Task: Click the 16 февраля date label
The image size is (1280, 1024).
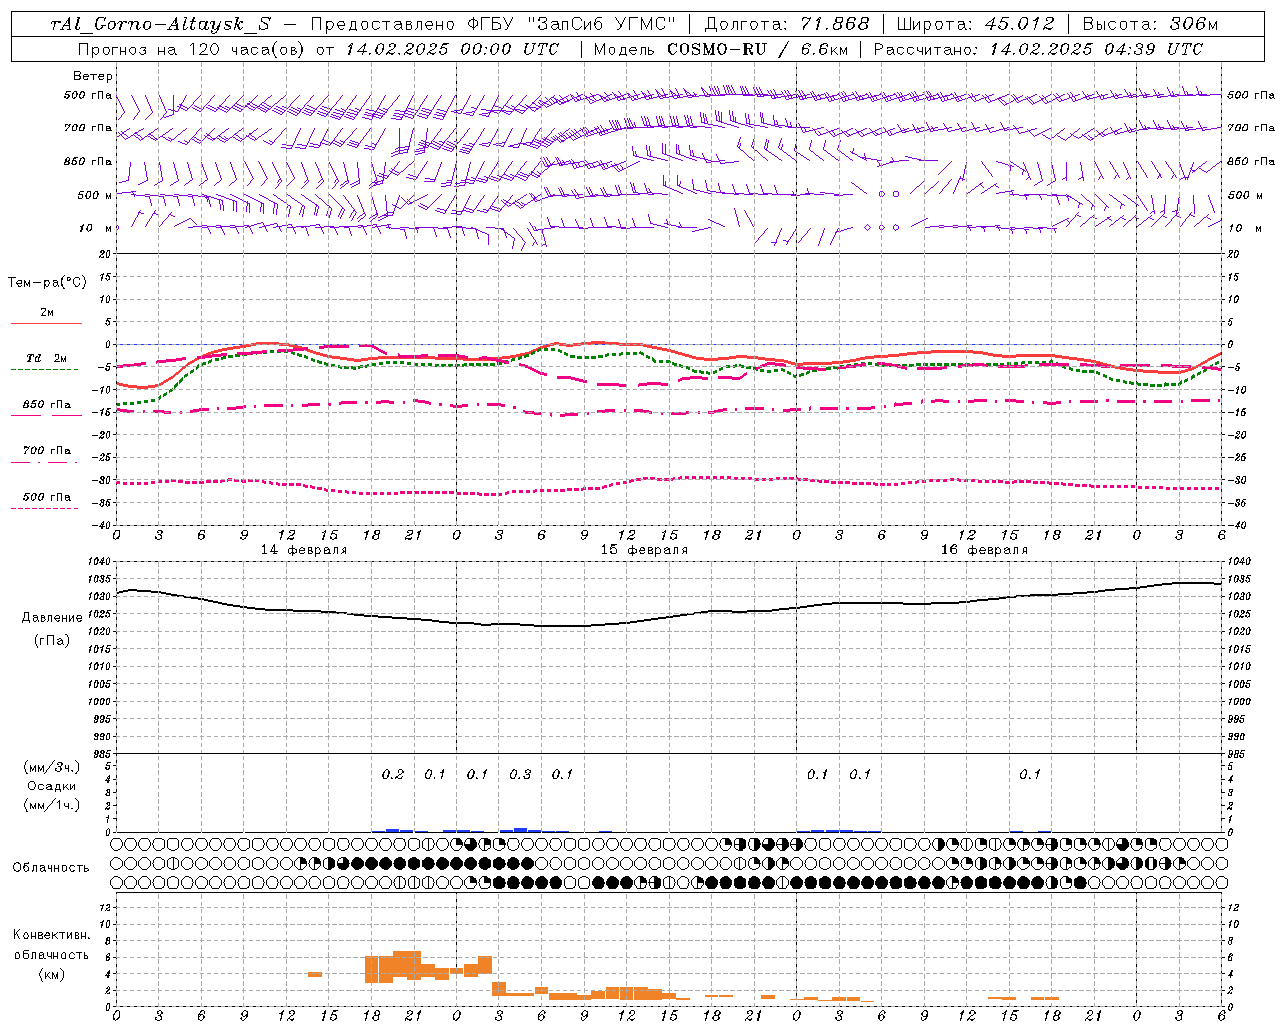Action: point(984,550)
